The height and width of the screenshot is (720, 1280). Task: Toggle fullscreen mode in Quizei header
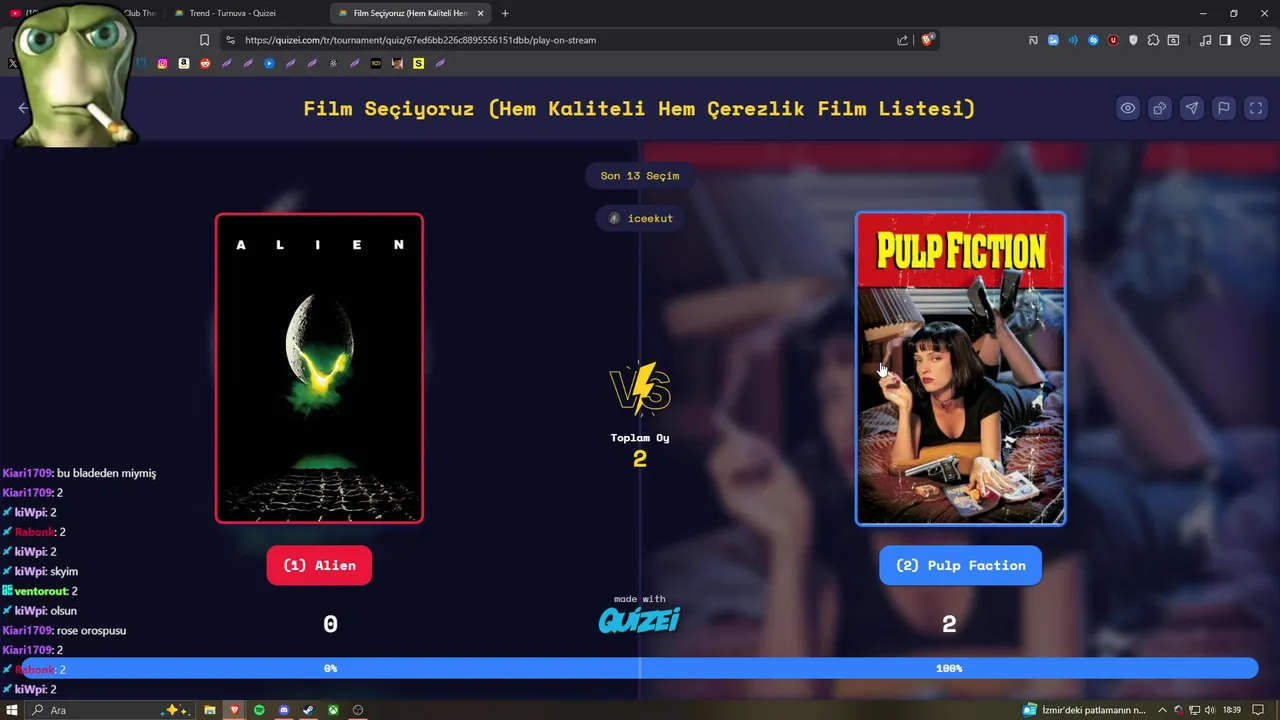[x=1256, y=108]
